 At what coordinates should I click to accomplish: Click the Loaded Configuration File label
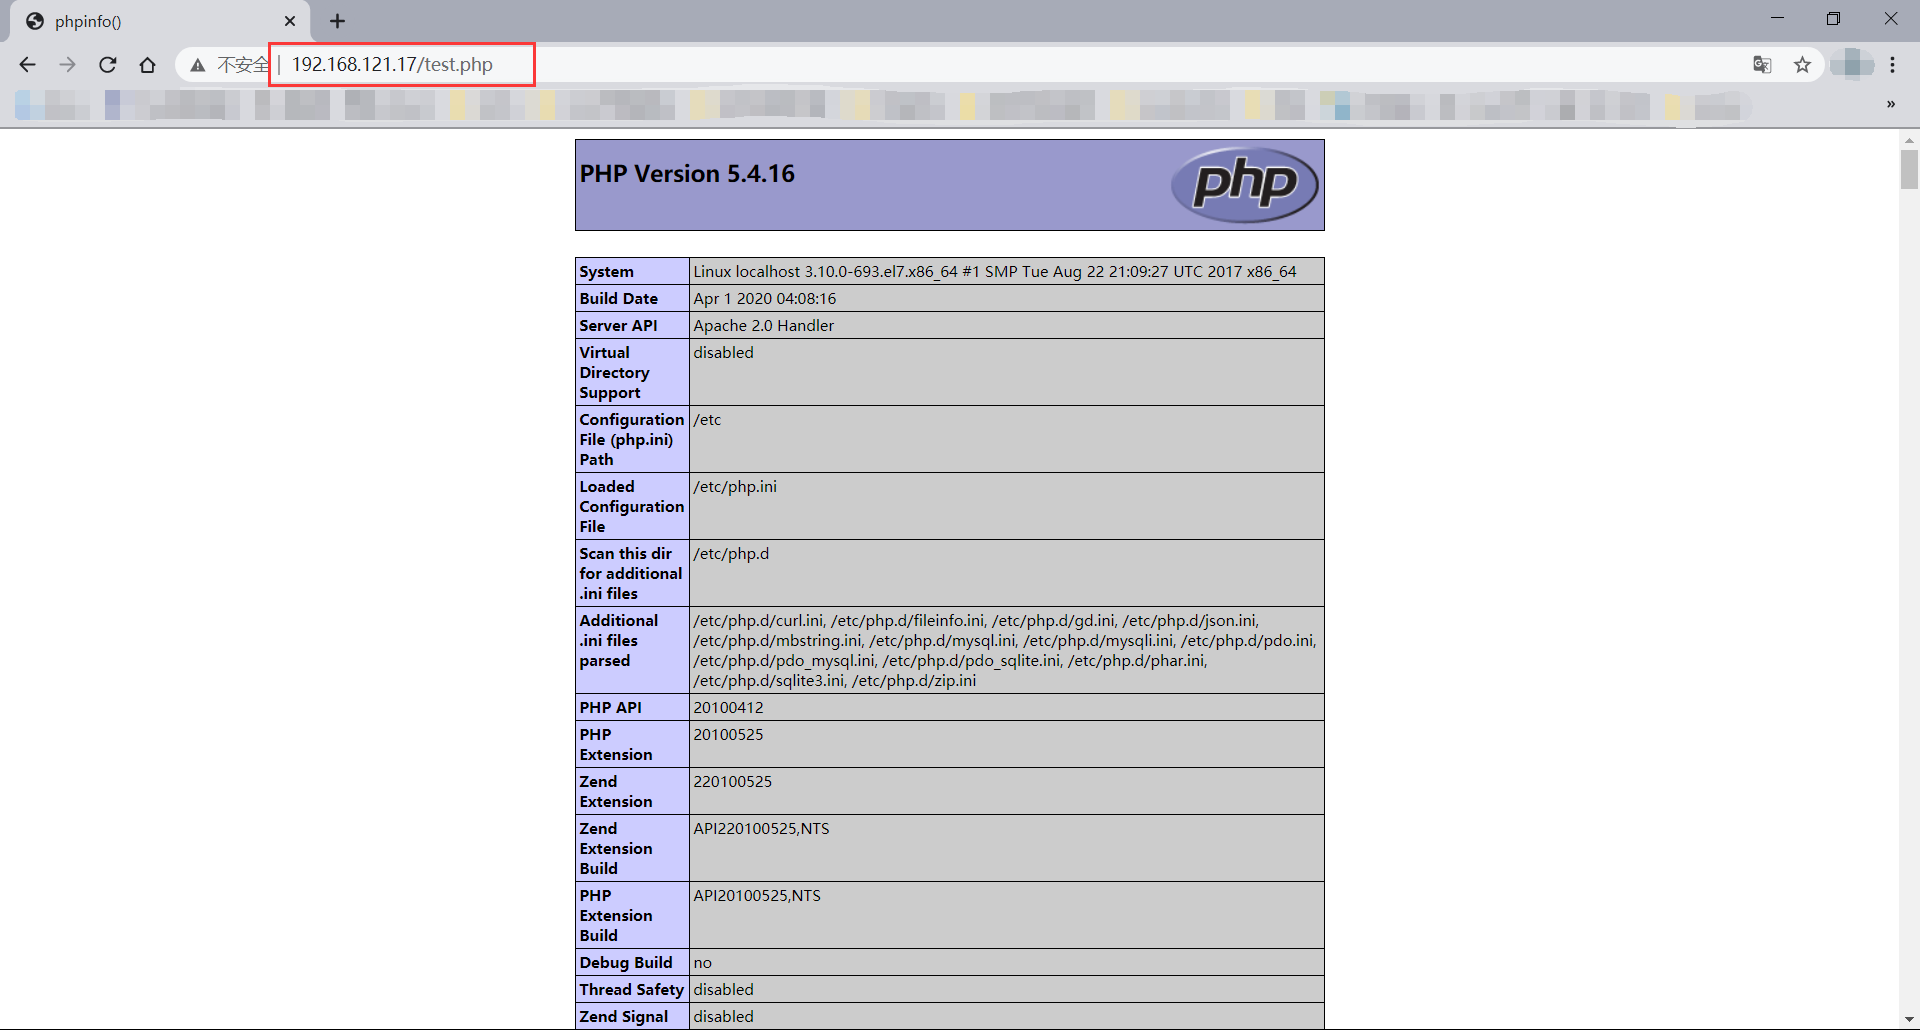[631, 507]
